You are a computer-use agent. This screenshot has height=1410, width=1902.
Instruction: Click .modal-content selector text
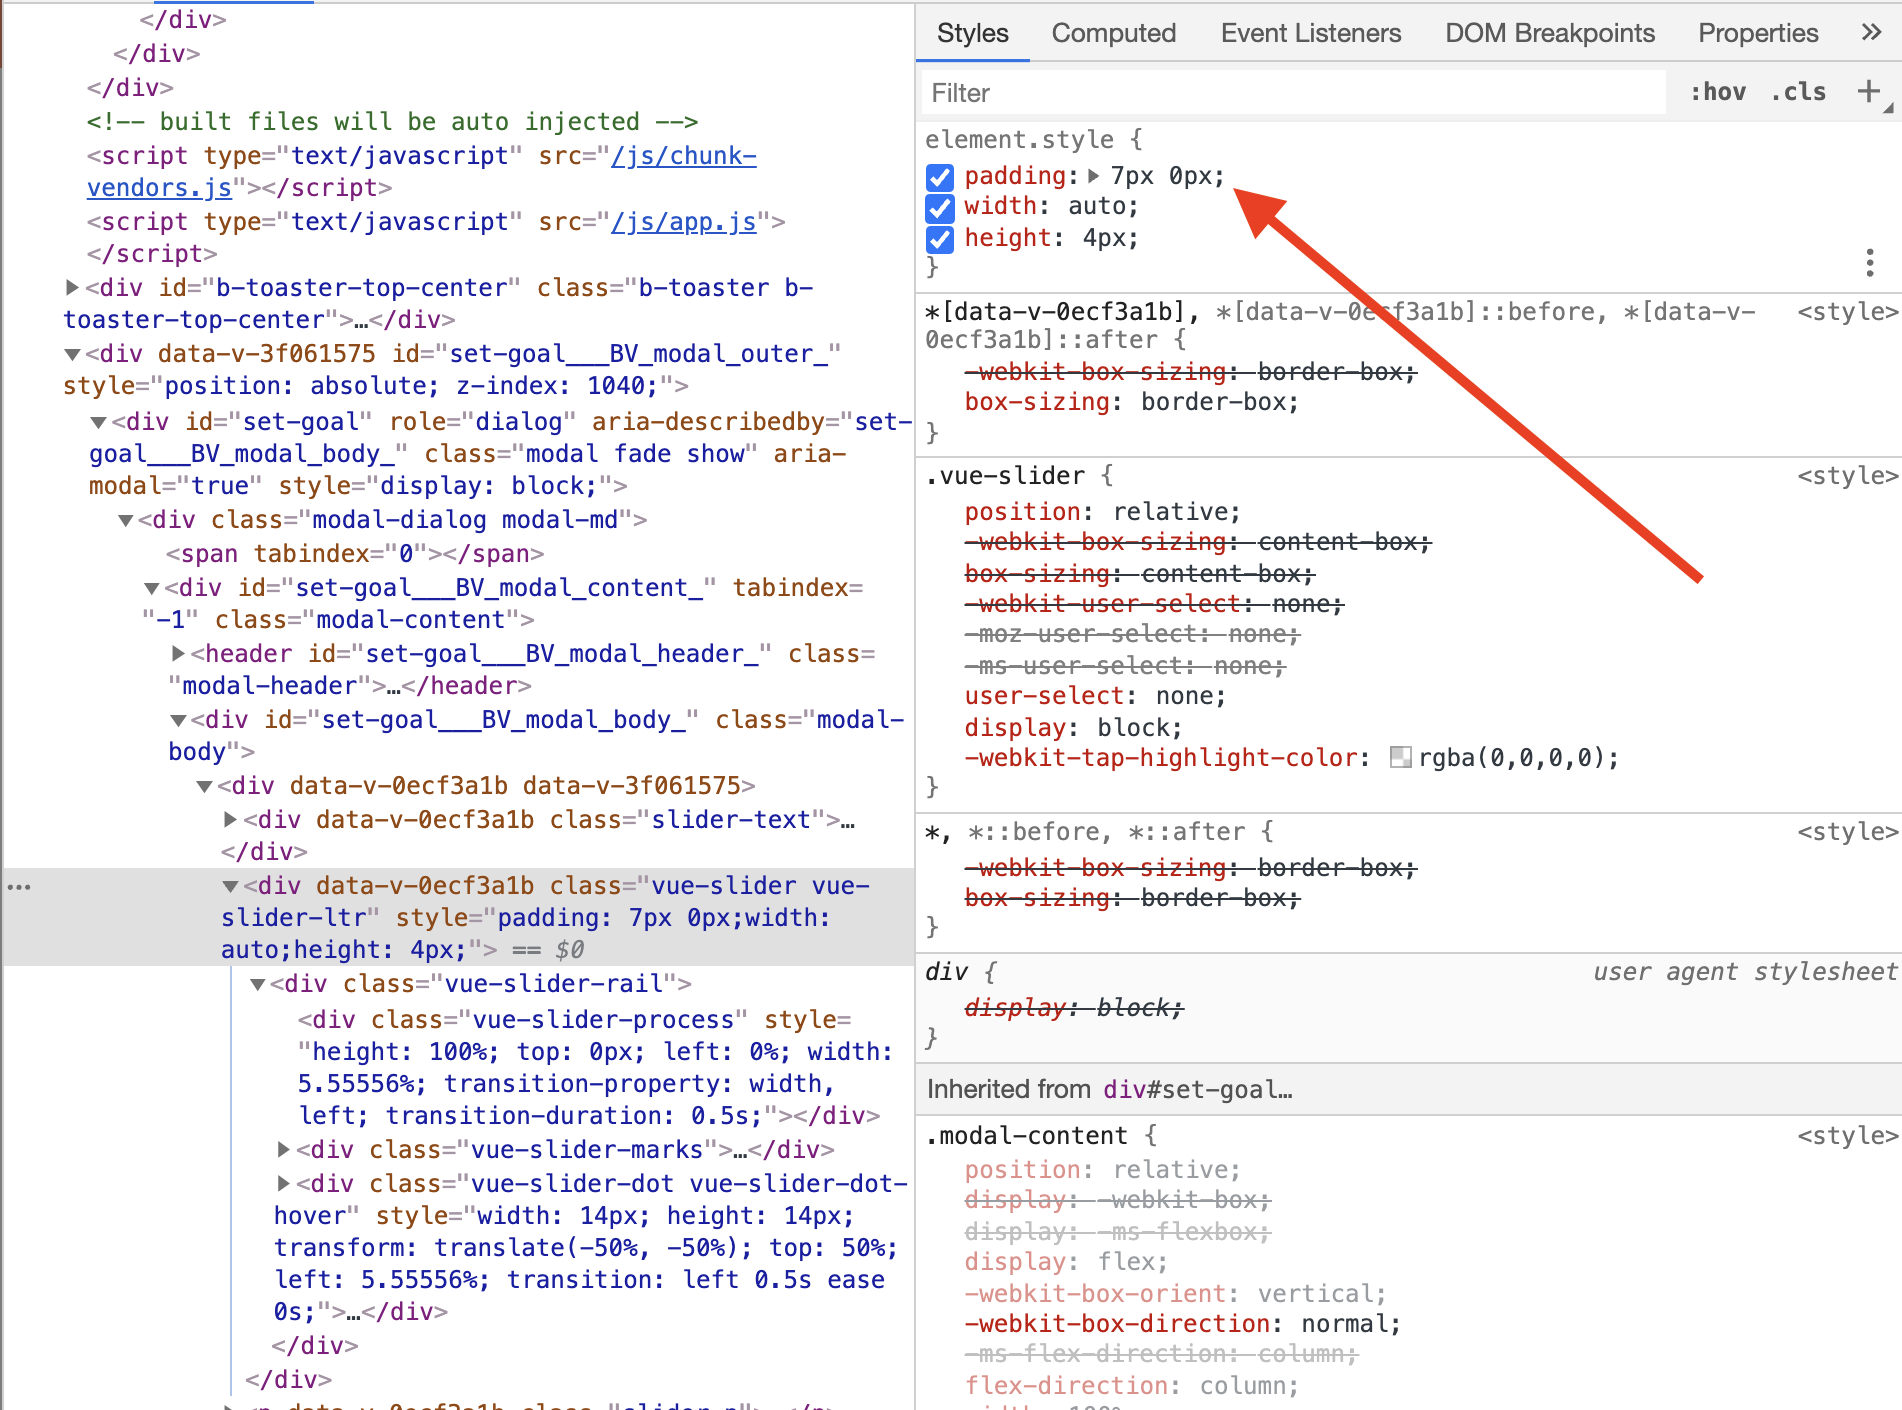click(x=1027, y=1136)
